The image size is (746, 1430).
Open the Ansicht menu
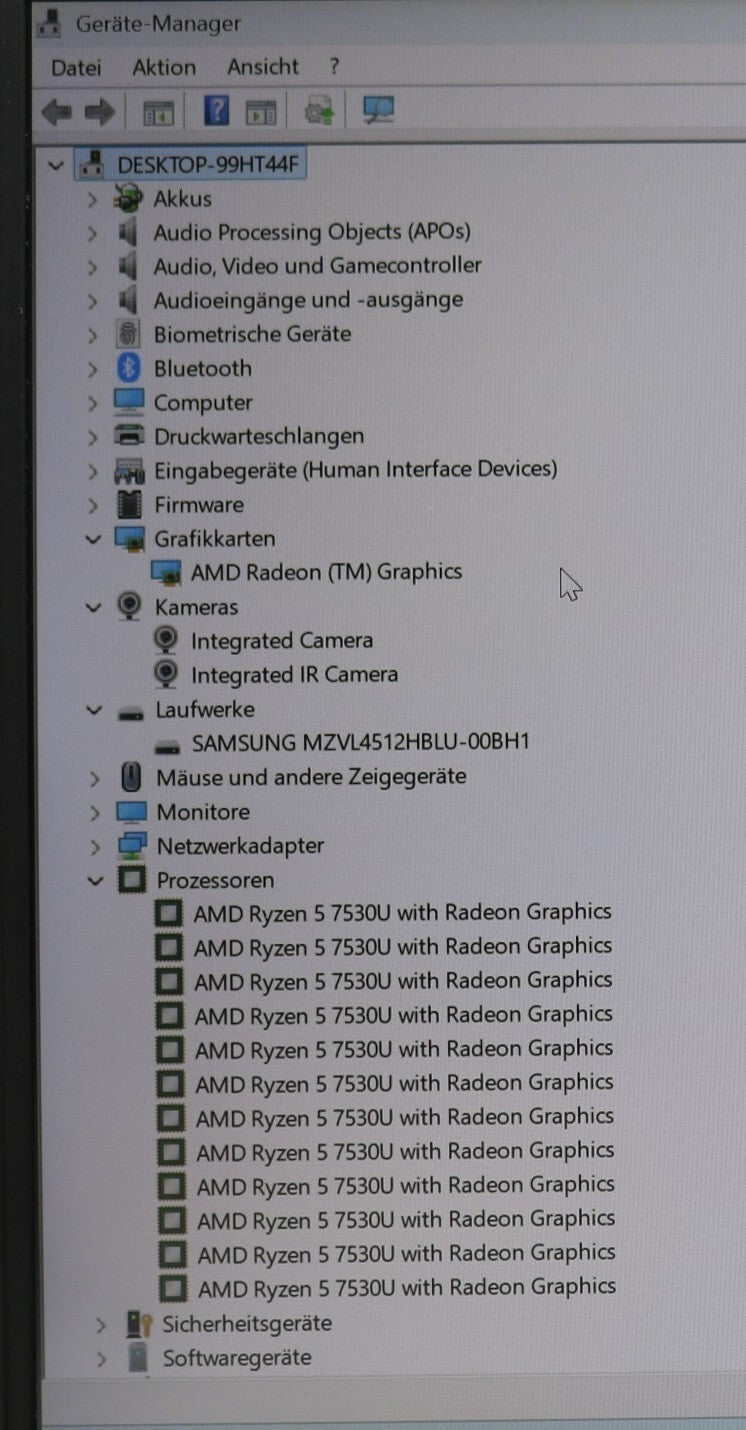[x=262, y=68]
